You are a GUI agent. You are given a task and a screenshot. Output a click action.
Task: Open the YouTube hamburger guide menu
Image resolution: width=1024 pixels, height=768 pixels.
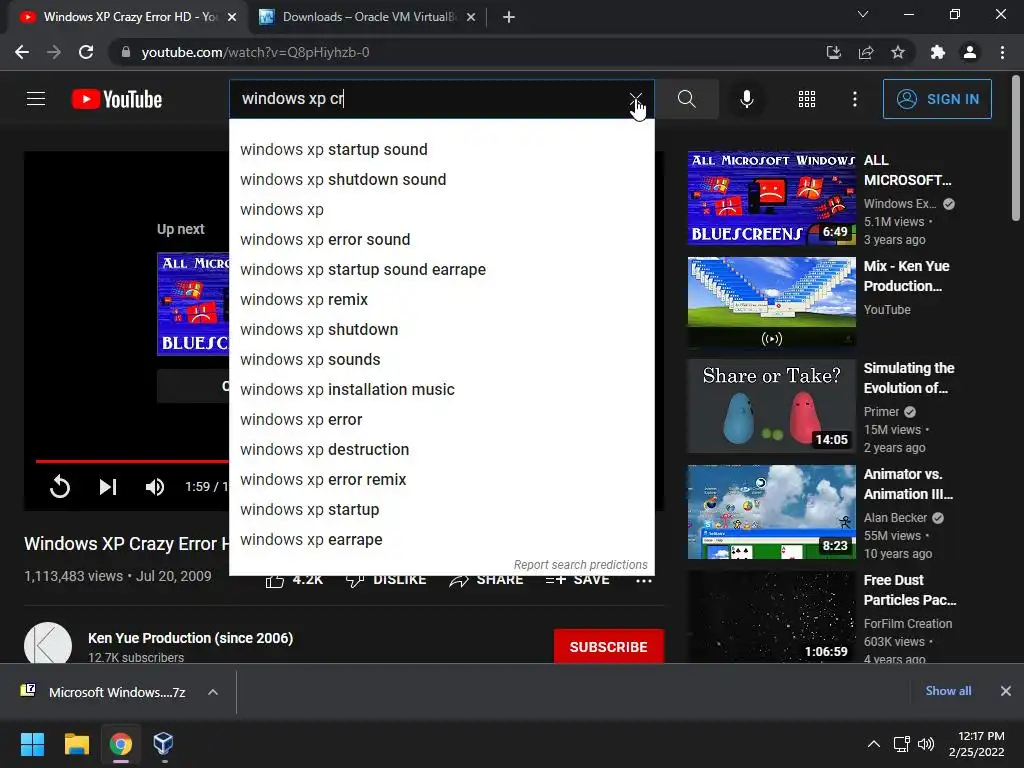[x=36, y=99]
